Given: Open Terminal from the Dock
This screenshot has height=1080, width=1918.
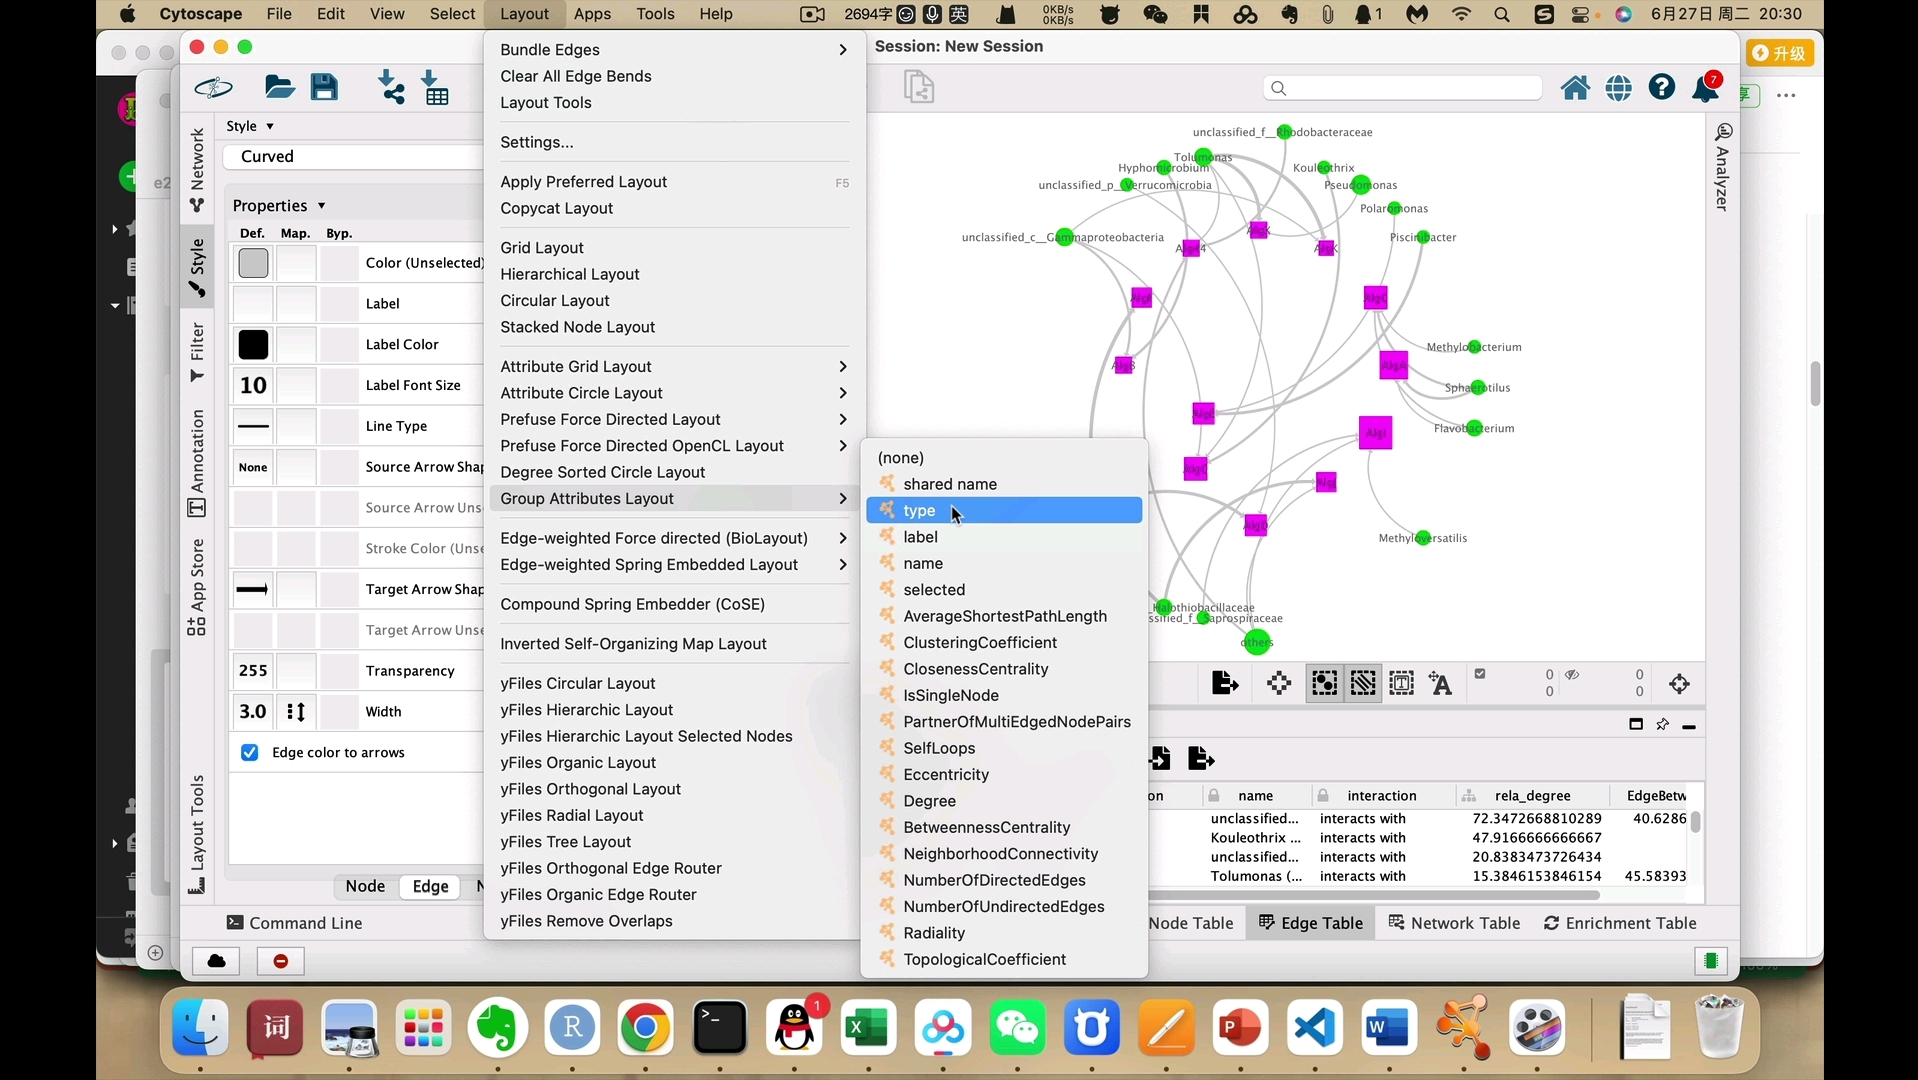Looking at the screenshot, I should click(x=720, y=1028).
